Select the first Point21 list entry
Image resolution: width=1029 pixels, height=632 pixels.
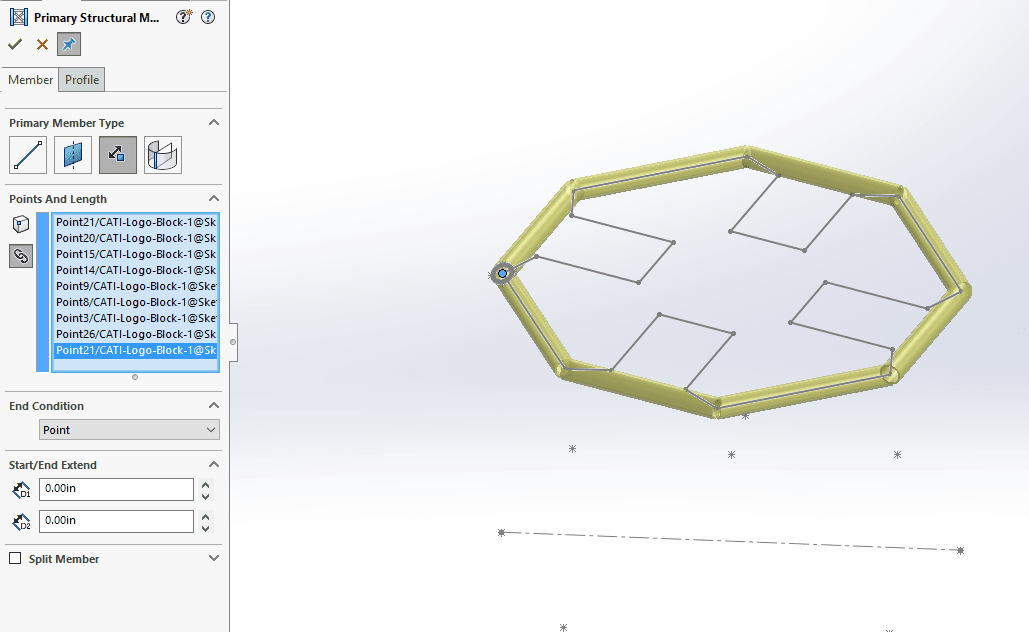tap(136, 222)
